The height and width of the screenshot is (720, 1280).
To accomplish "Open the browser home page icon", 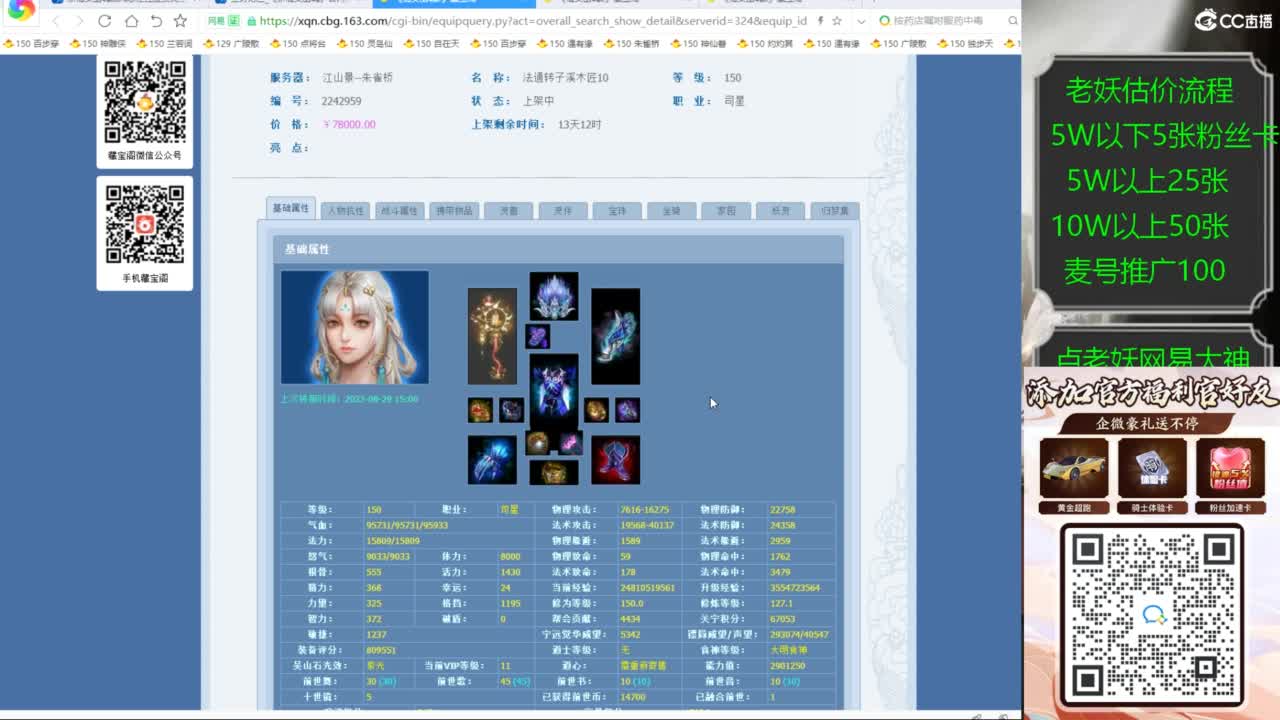I will (x=131, y=21).
